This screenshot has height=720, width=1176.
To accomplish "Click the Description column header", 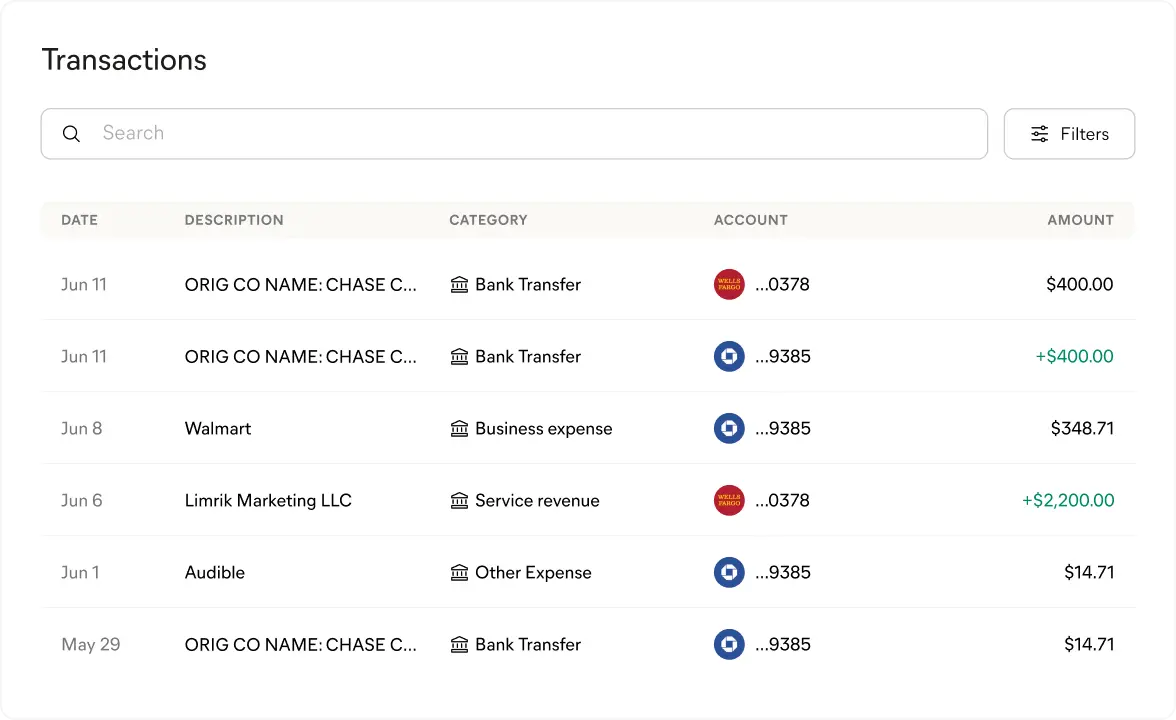I will pos(234,220).
